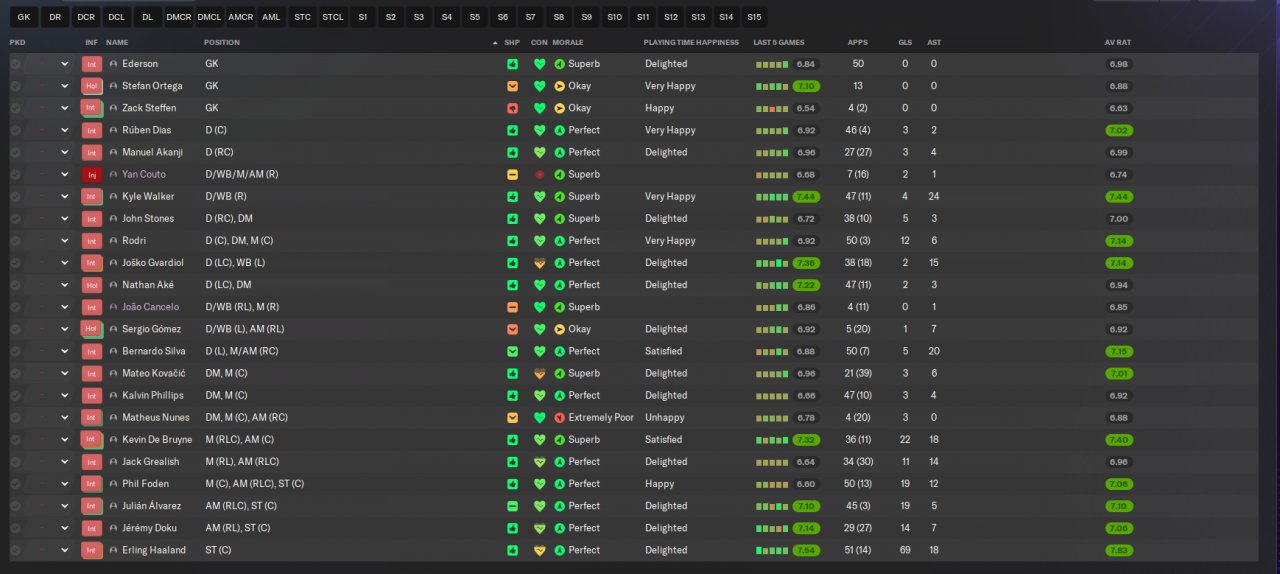The height and width of the screenshot is (574, 1280).
Task: Select the DCR position filter tab
Action: [x=86, y=17]
